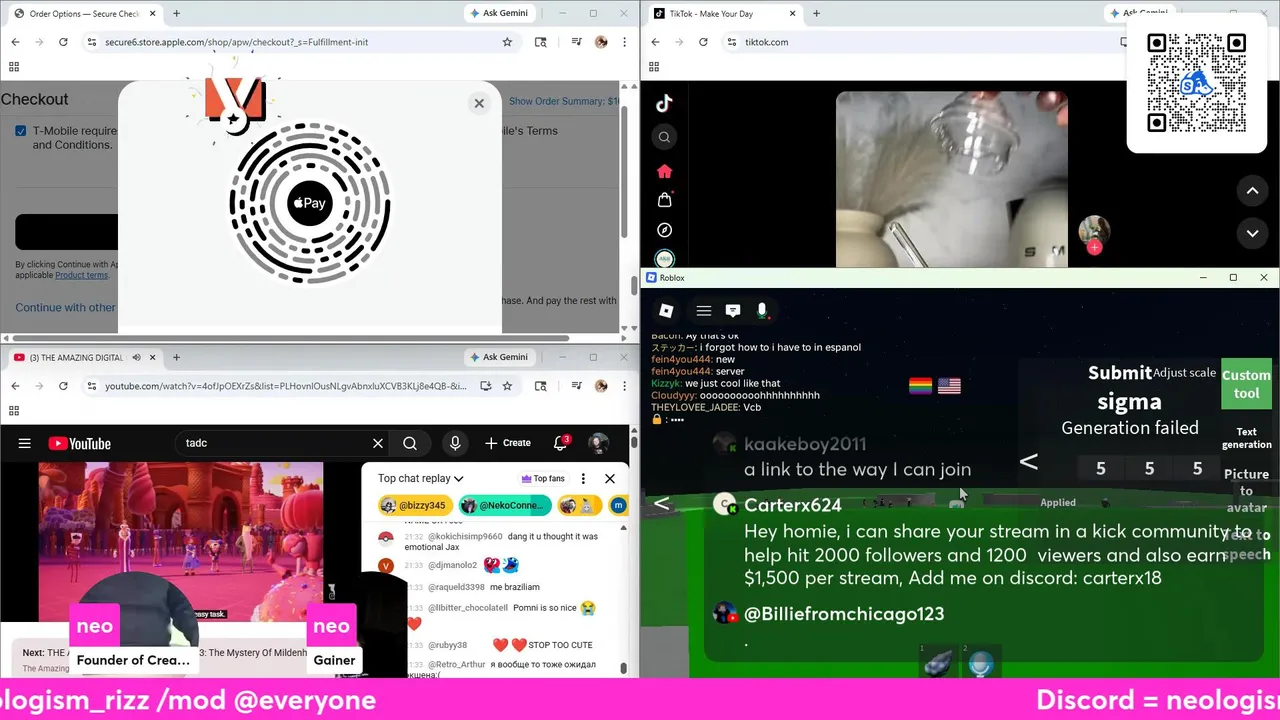The height and width of the screenshot is (720, 1280).
Task: Open chat more options three-dot menu
Action: coord(583,478)
